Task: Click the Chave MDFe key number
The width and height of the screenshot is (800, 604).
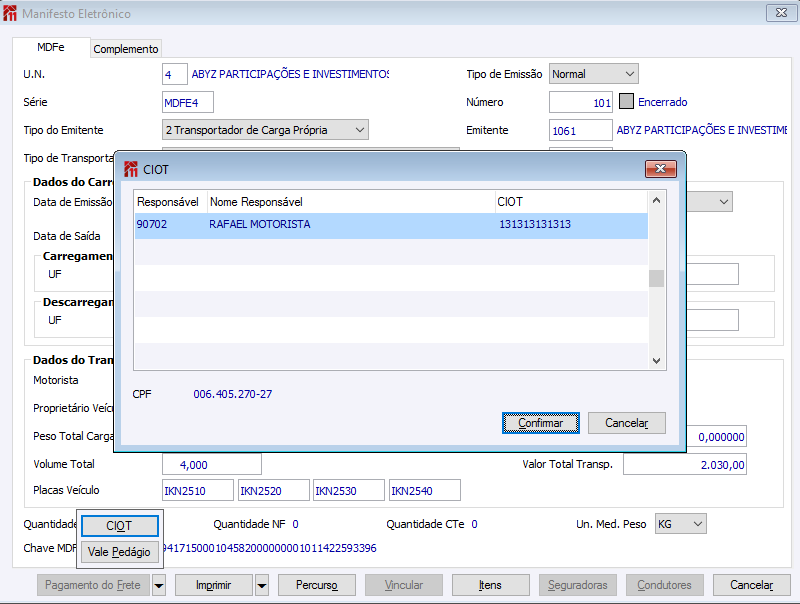Action: coord(270,548)
